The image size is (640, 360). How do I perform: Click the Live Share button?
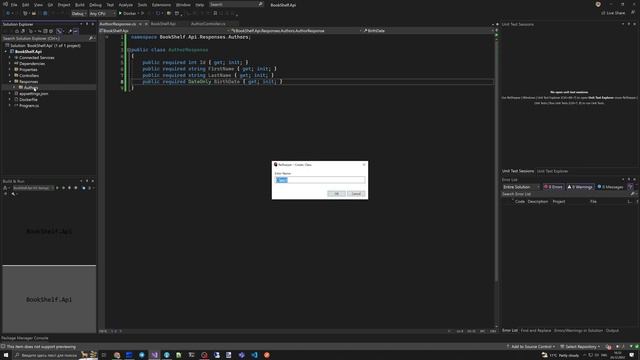click(x=613, y=13)
